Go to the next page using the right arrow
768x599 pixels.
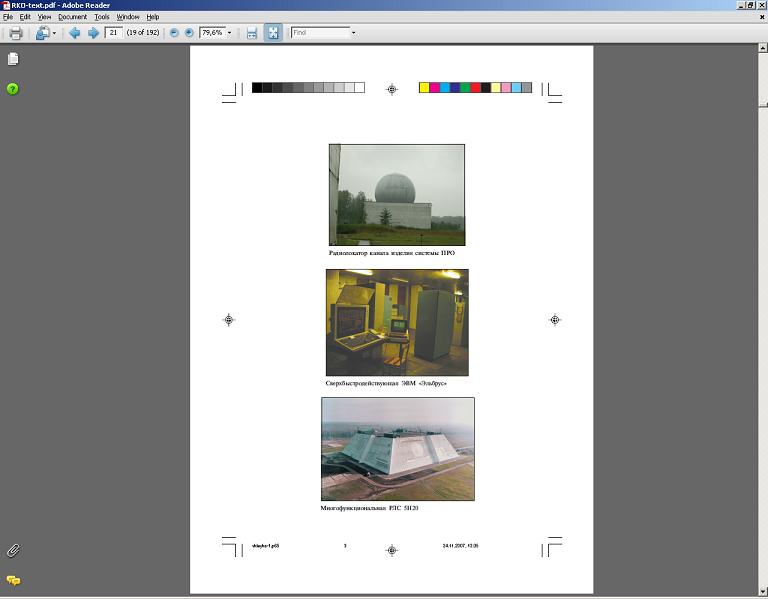click(x=93, y=33)
